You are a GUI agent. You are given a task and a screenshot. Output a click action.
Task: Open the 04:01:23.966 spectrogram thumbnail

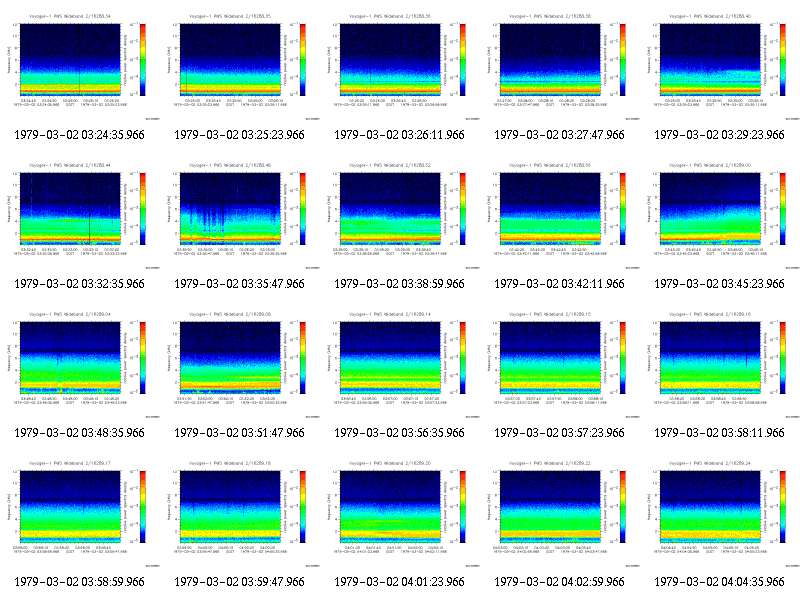(x=400, y=512)
